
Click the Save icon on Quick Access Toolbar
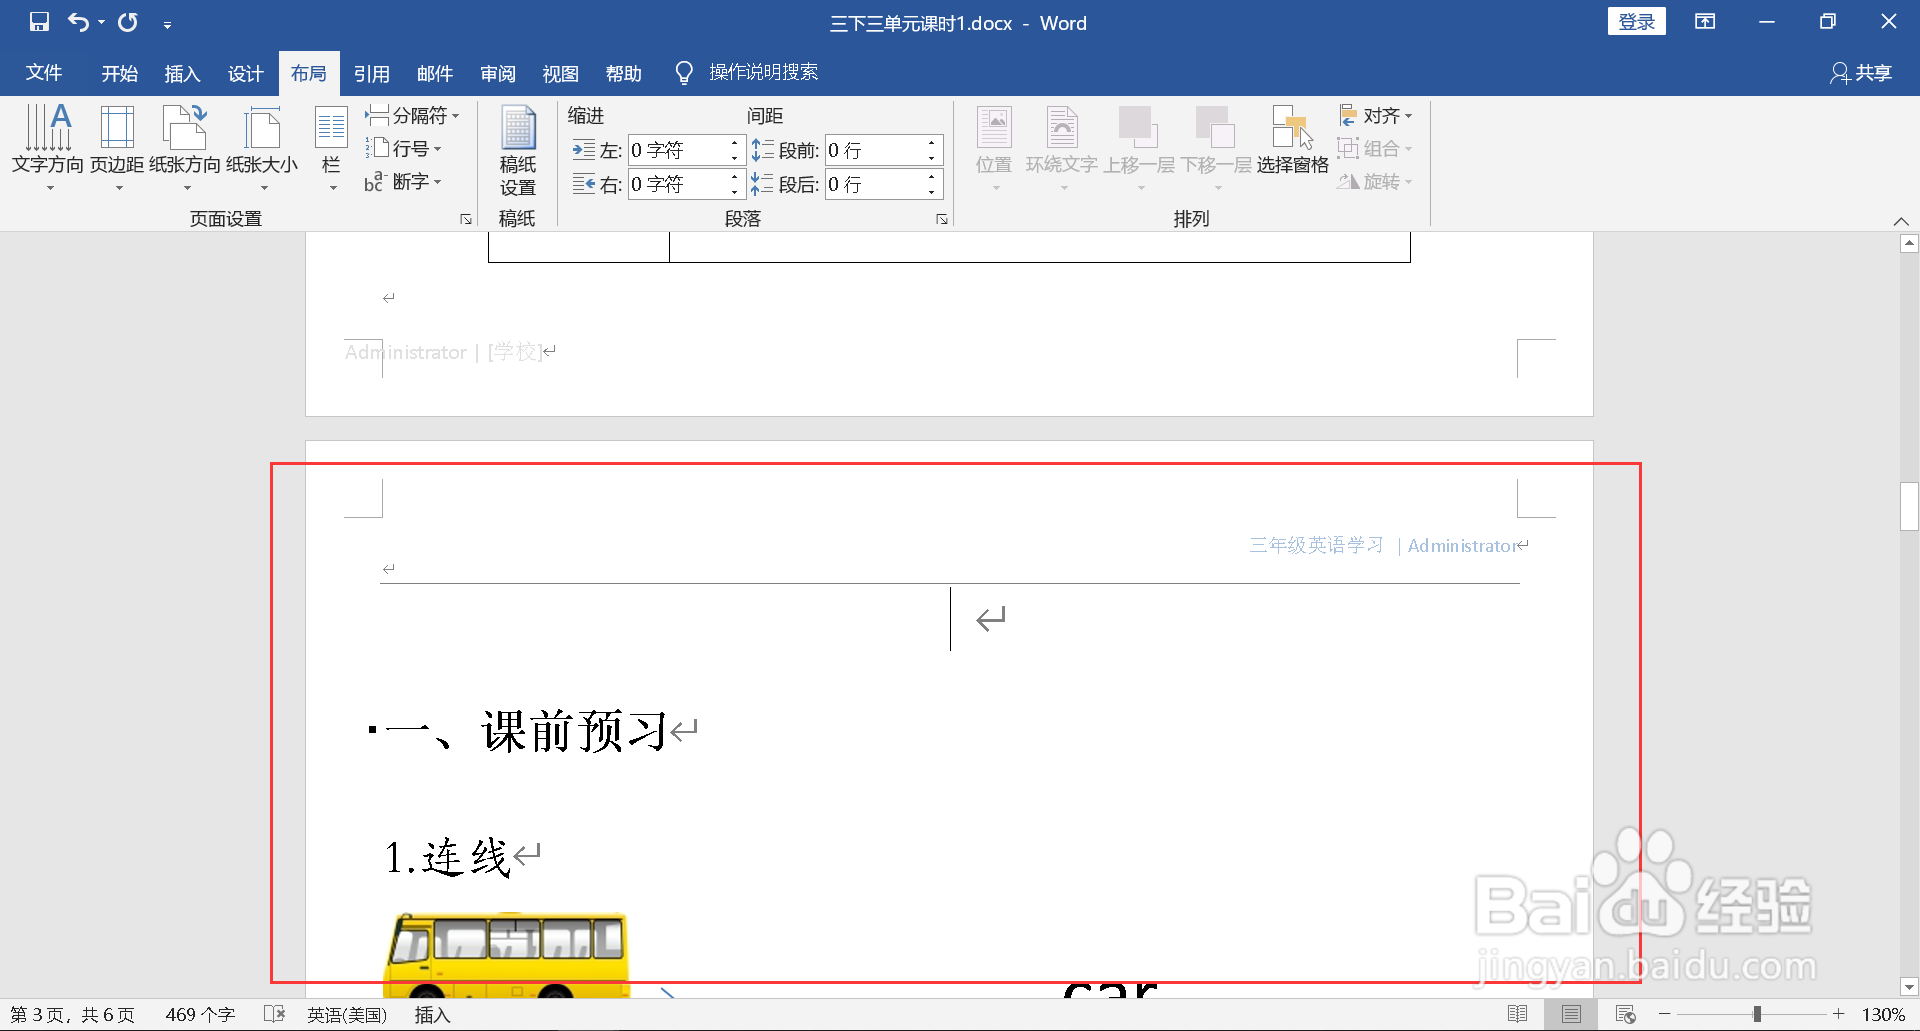pos(38,22)
